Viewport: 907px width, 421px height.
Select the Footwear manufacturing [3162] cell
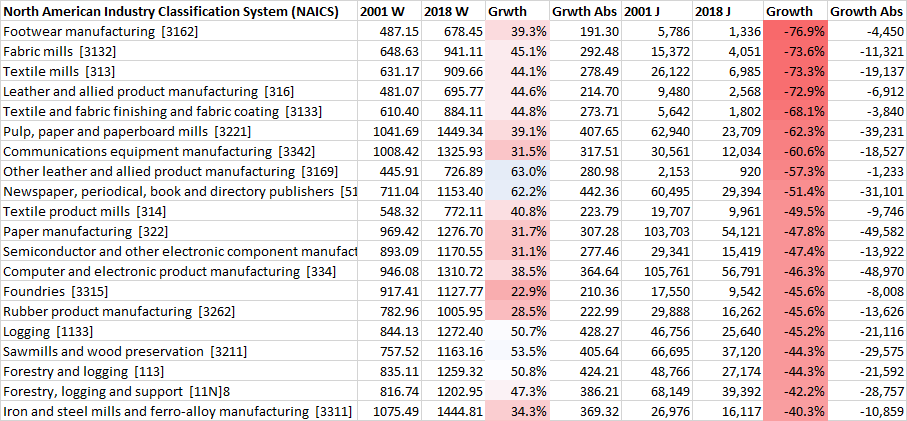(179, 31)
